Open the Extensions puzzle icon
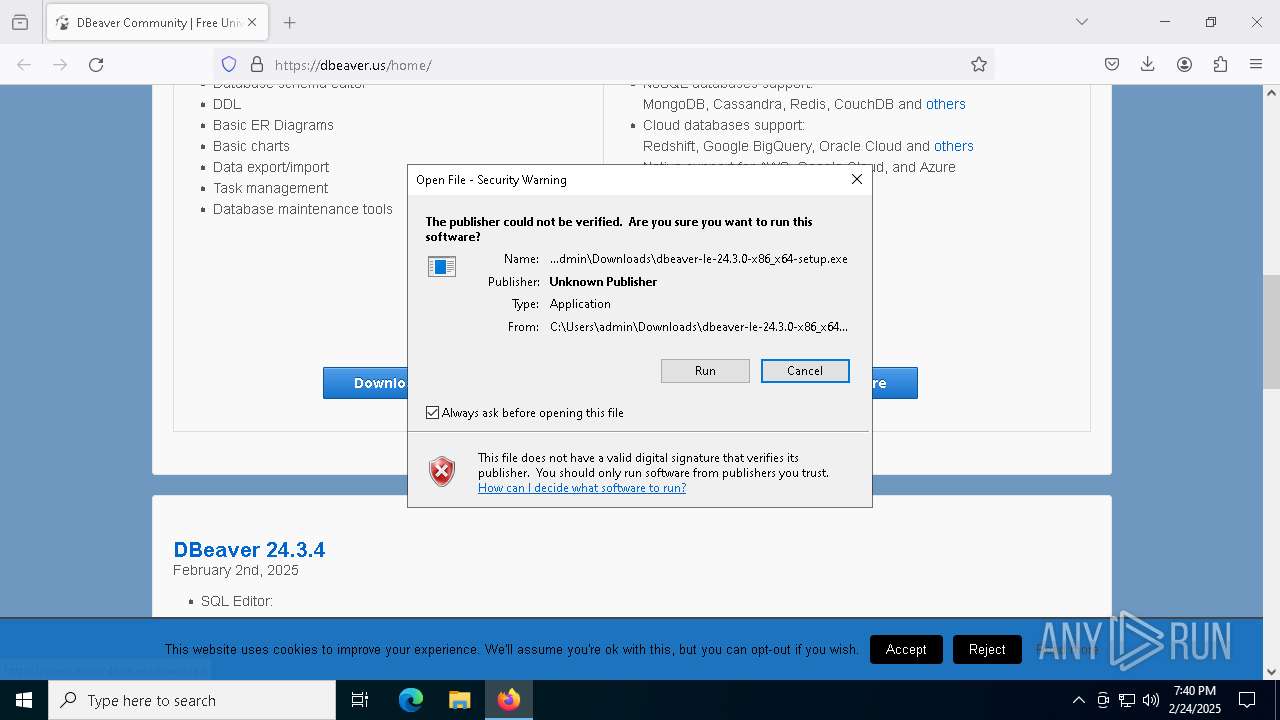The height and width of the screenshot is (720, 1280). click(1220, 65)
